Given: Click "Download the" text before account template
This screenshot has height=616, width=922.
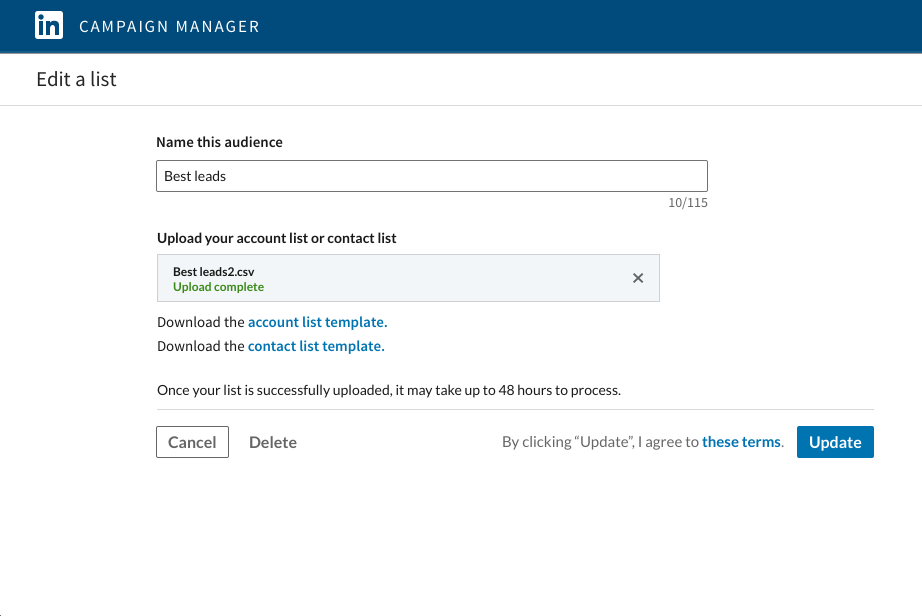Looking at the screenshot, I should tap(201, 322).
